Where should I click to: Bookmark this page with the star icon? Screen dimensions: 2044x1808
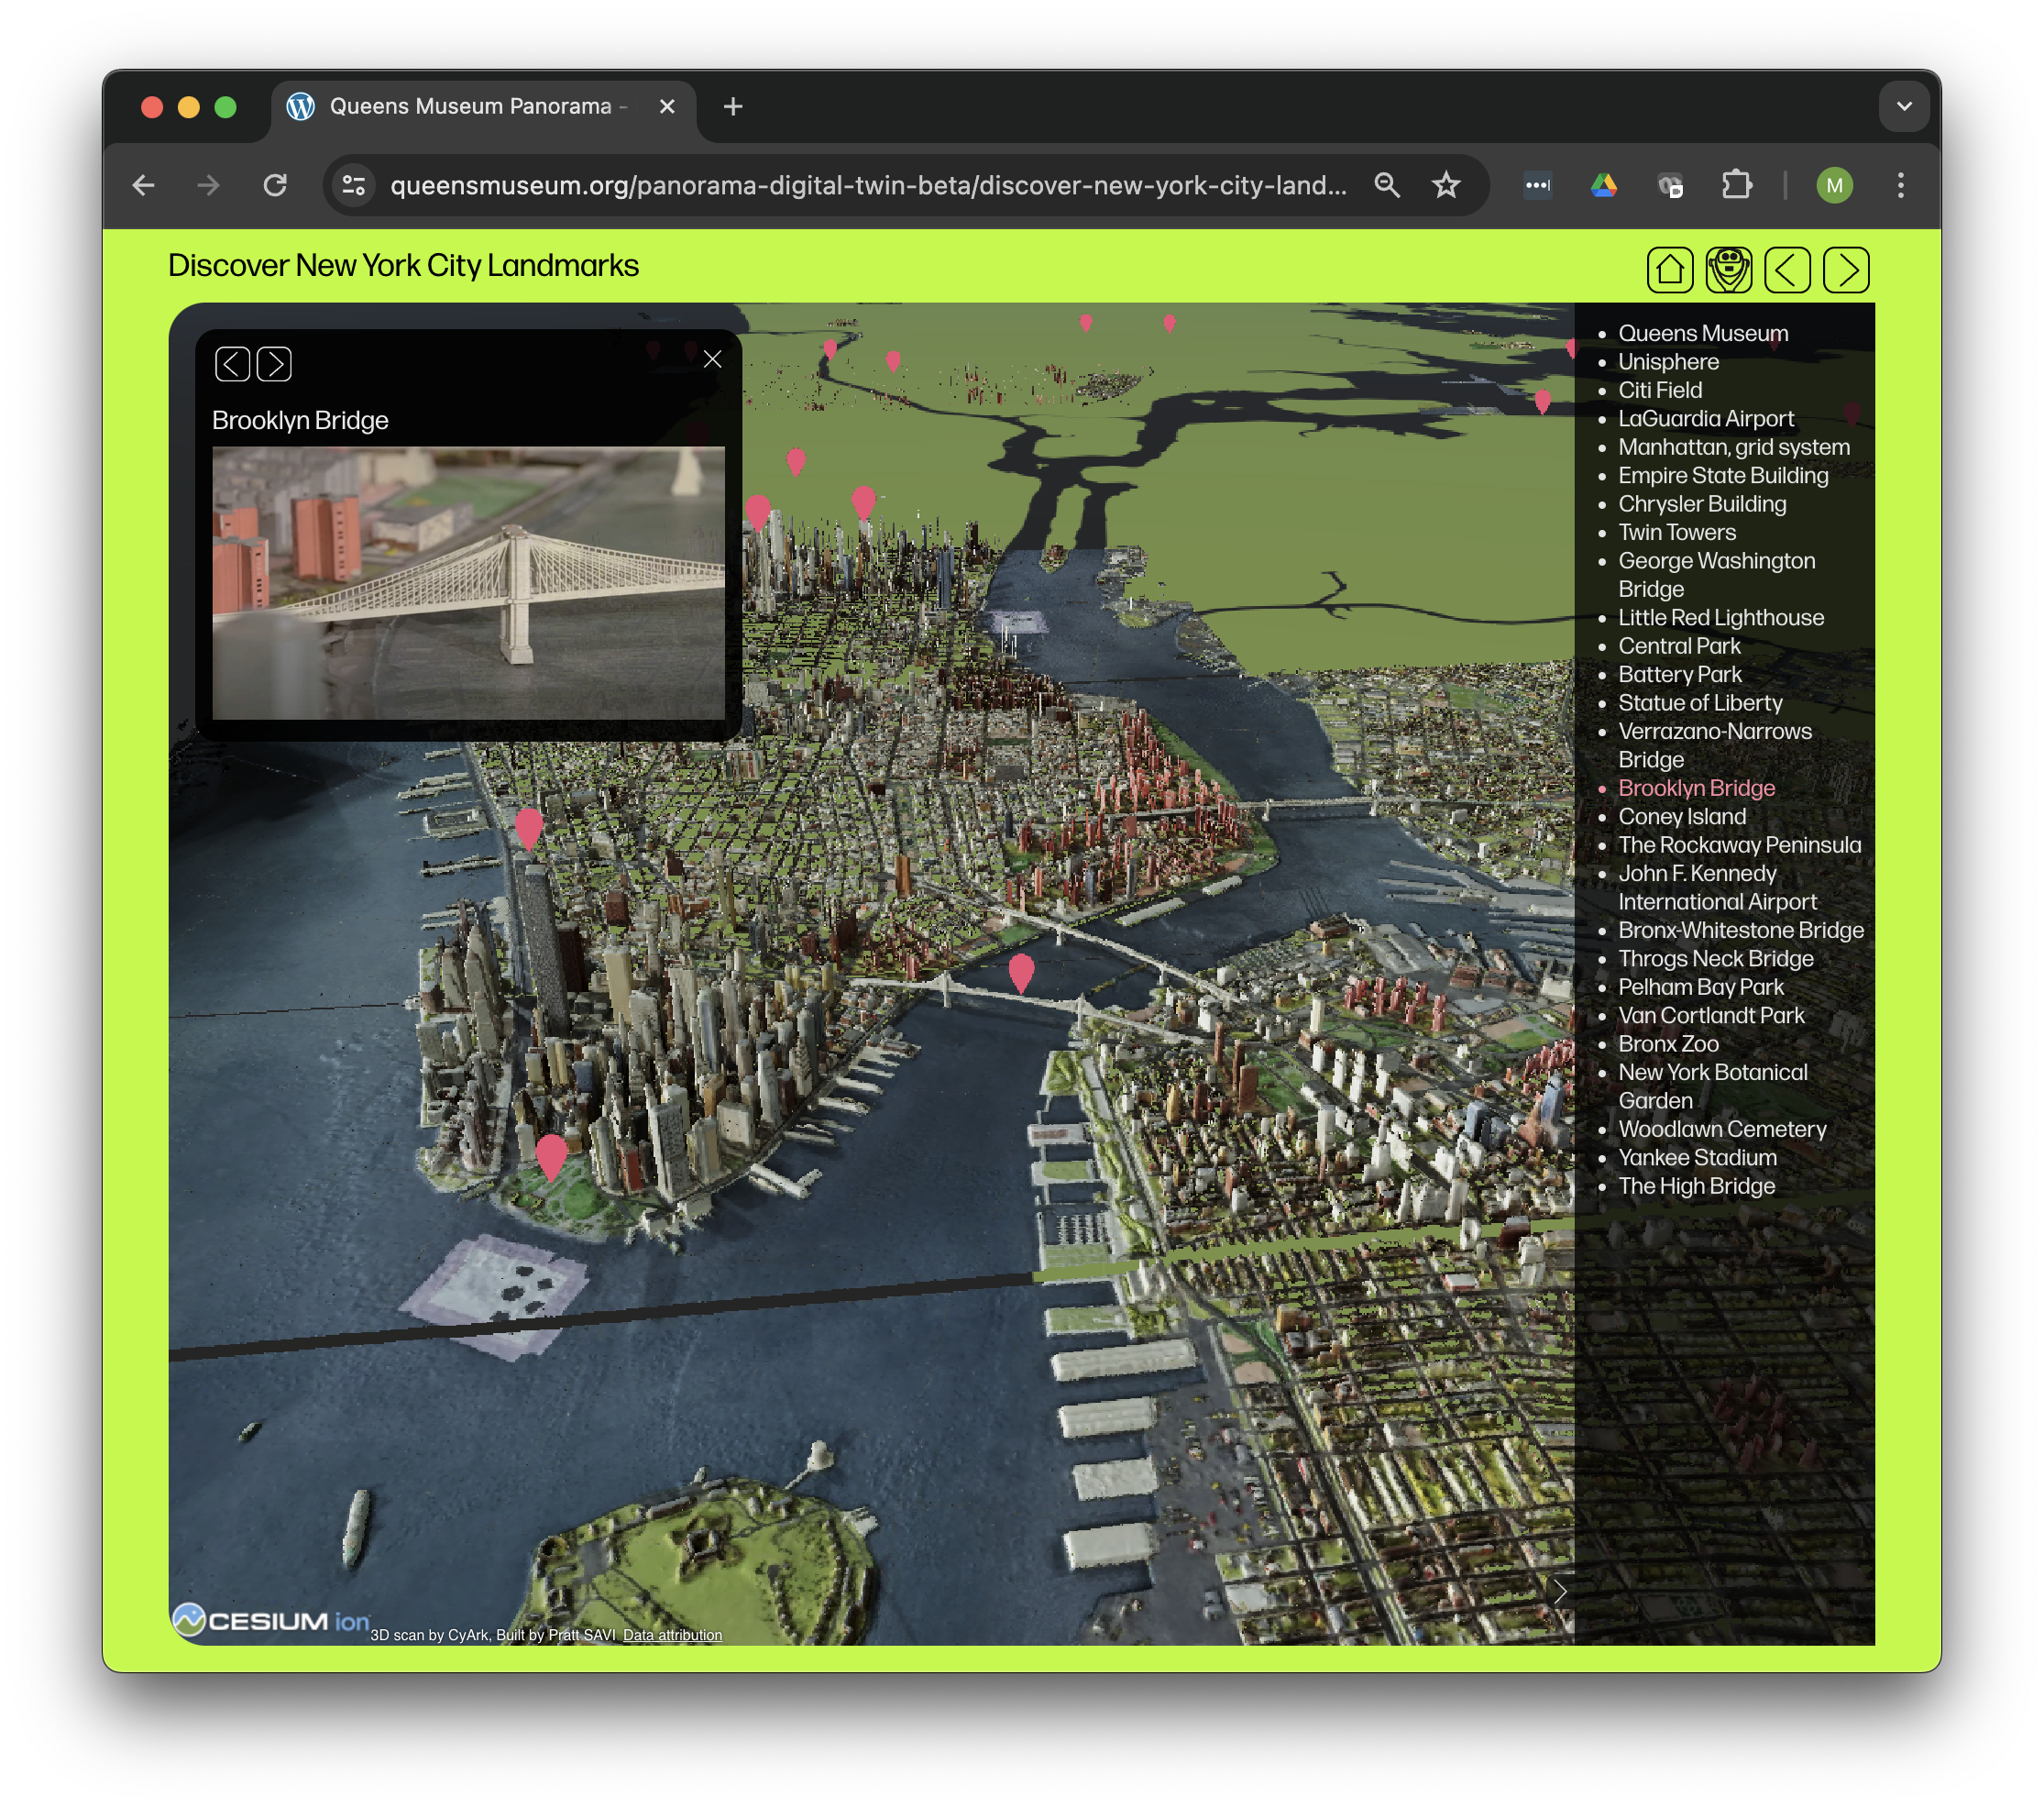(1446, 185)
